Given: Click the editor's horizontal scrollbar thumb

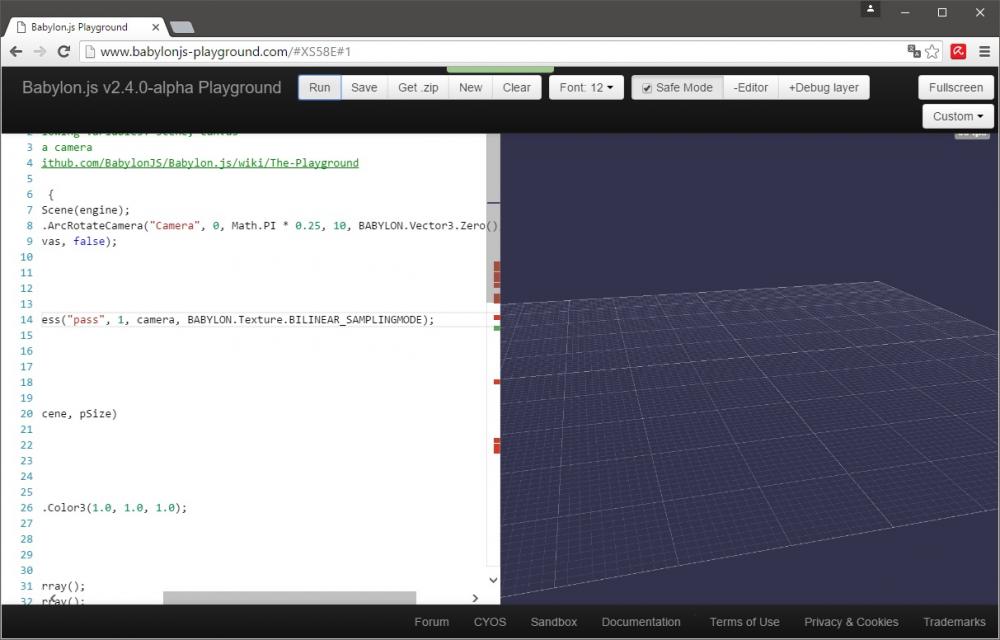Looking at the screenshot, I should pos(289,598).
